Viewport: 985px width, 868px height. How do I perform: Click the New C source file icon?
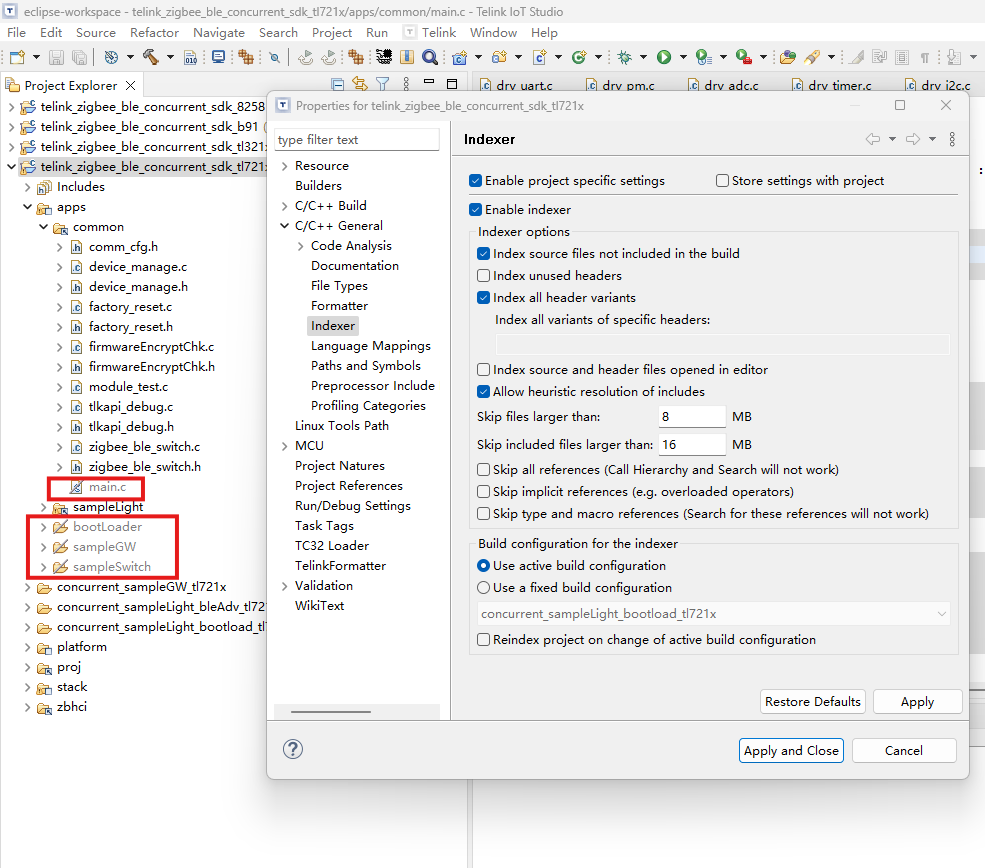point(540,57)
